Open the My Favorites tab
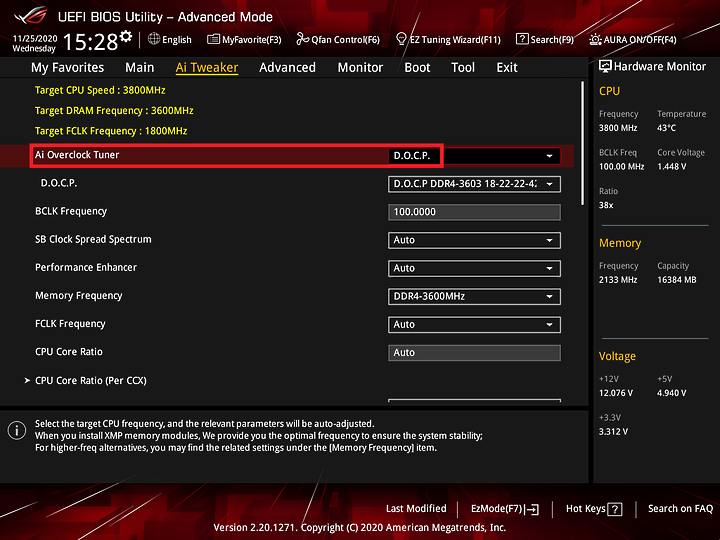 click(68, 68)
